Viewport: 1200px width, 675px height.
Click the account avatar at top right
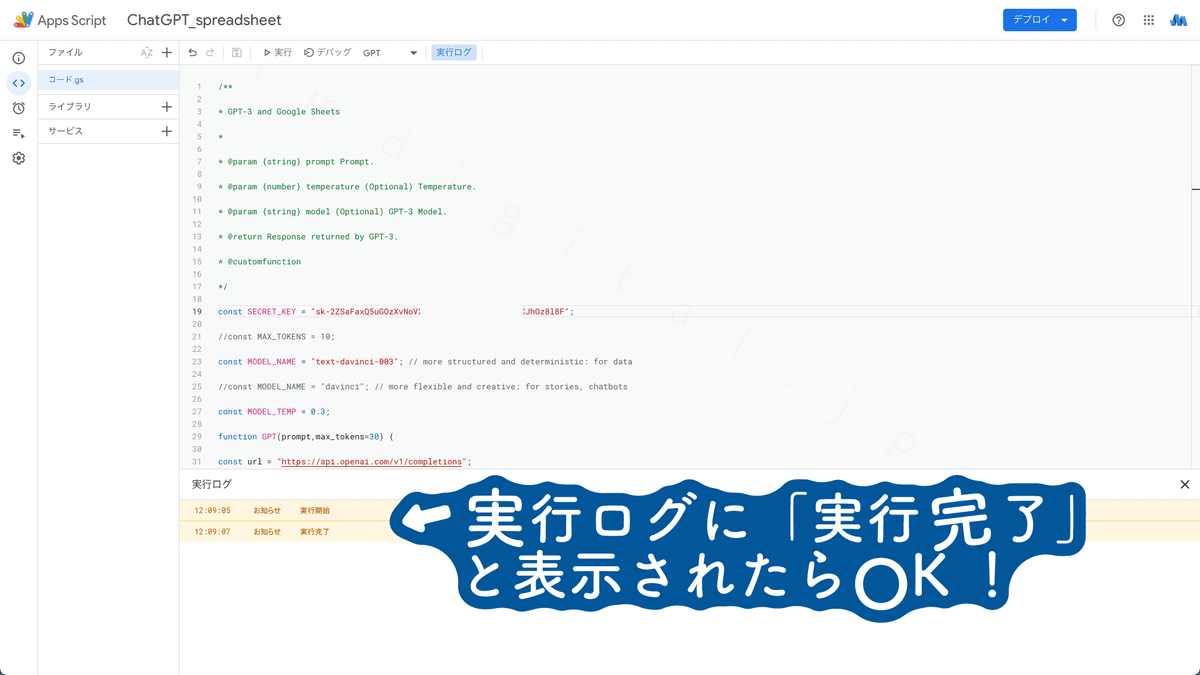tap(1178, 20)
